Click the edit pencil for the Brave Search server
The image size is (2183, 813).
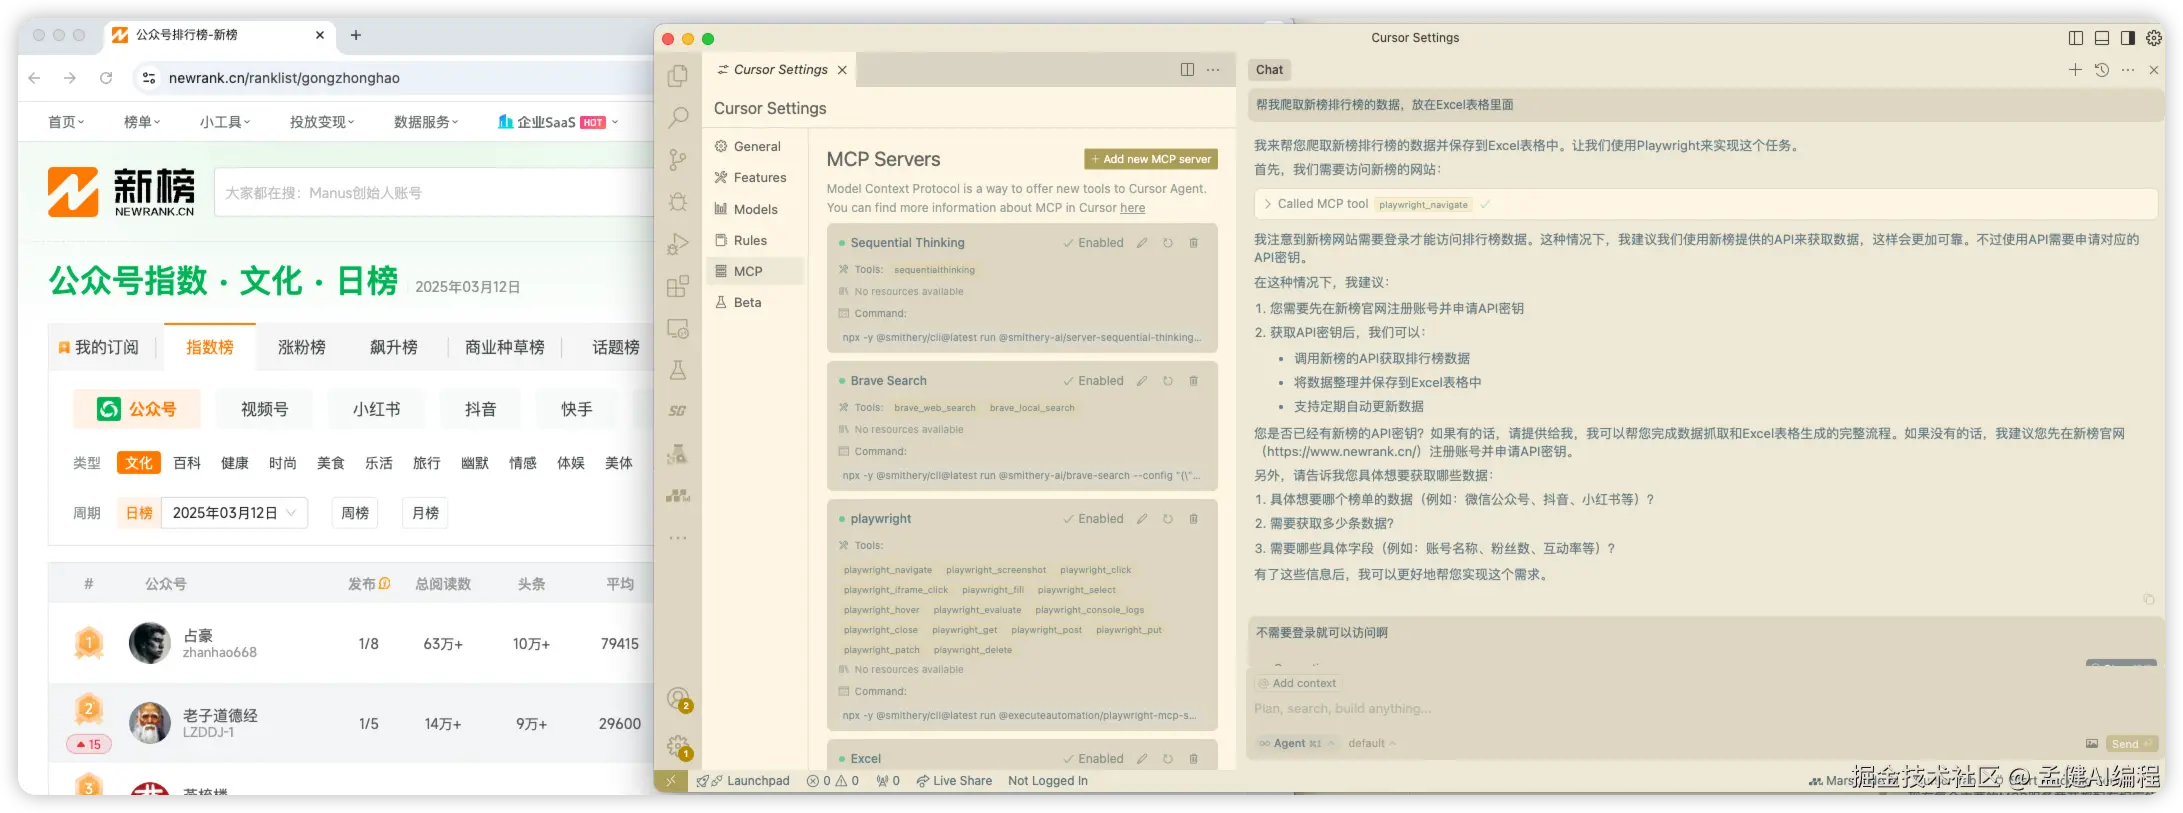[1142, 381]
